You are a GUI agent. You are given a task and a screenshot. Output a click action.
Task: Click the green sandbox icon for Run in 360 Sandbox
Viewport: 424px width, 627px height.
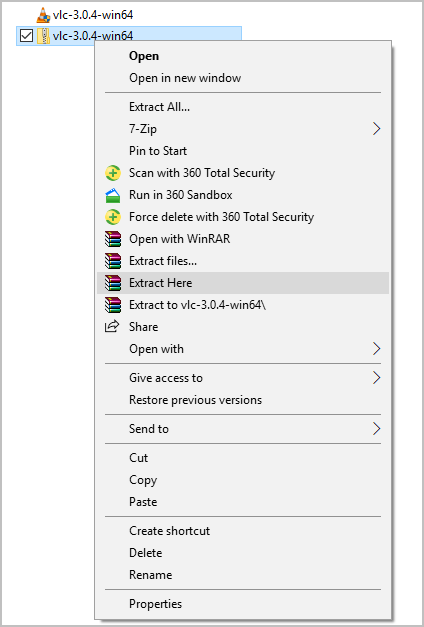click(113, 195)
